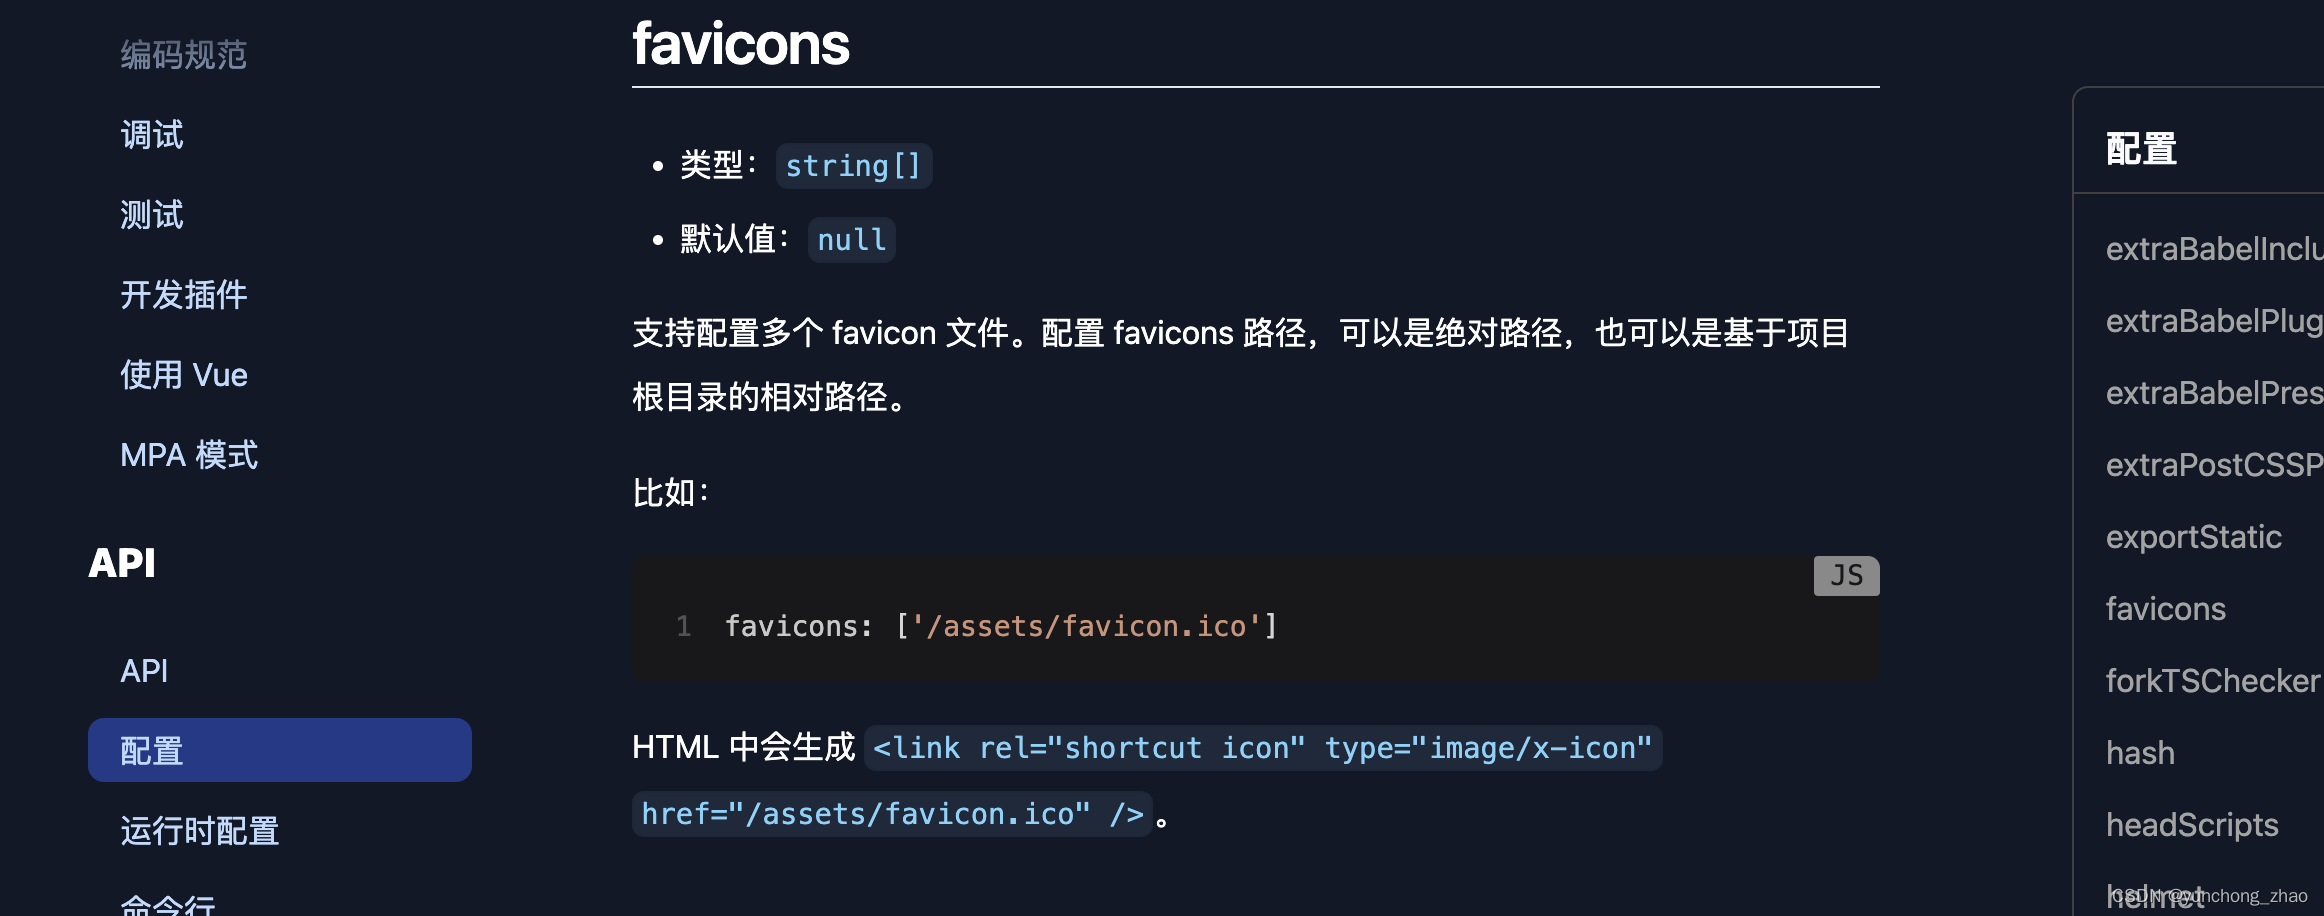Navigate to 开发插件 documentation
2324x916 pixels.
[x=184, y=294]
